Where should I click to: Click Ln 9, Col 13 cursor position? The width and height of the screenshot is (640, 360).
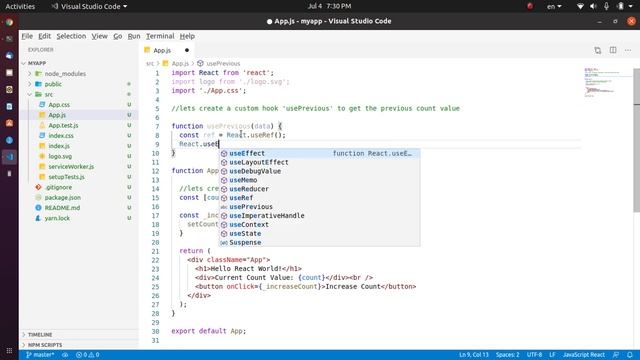pyautogui.click(x=474, y=355)
